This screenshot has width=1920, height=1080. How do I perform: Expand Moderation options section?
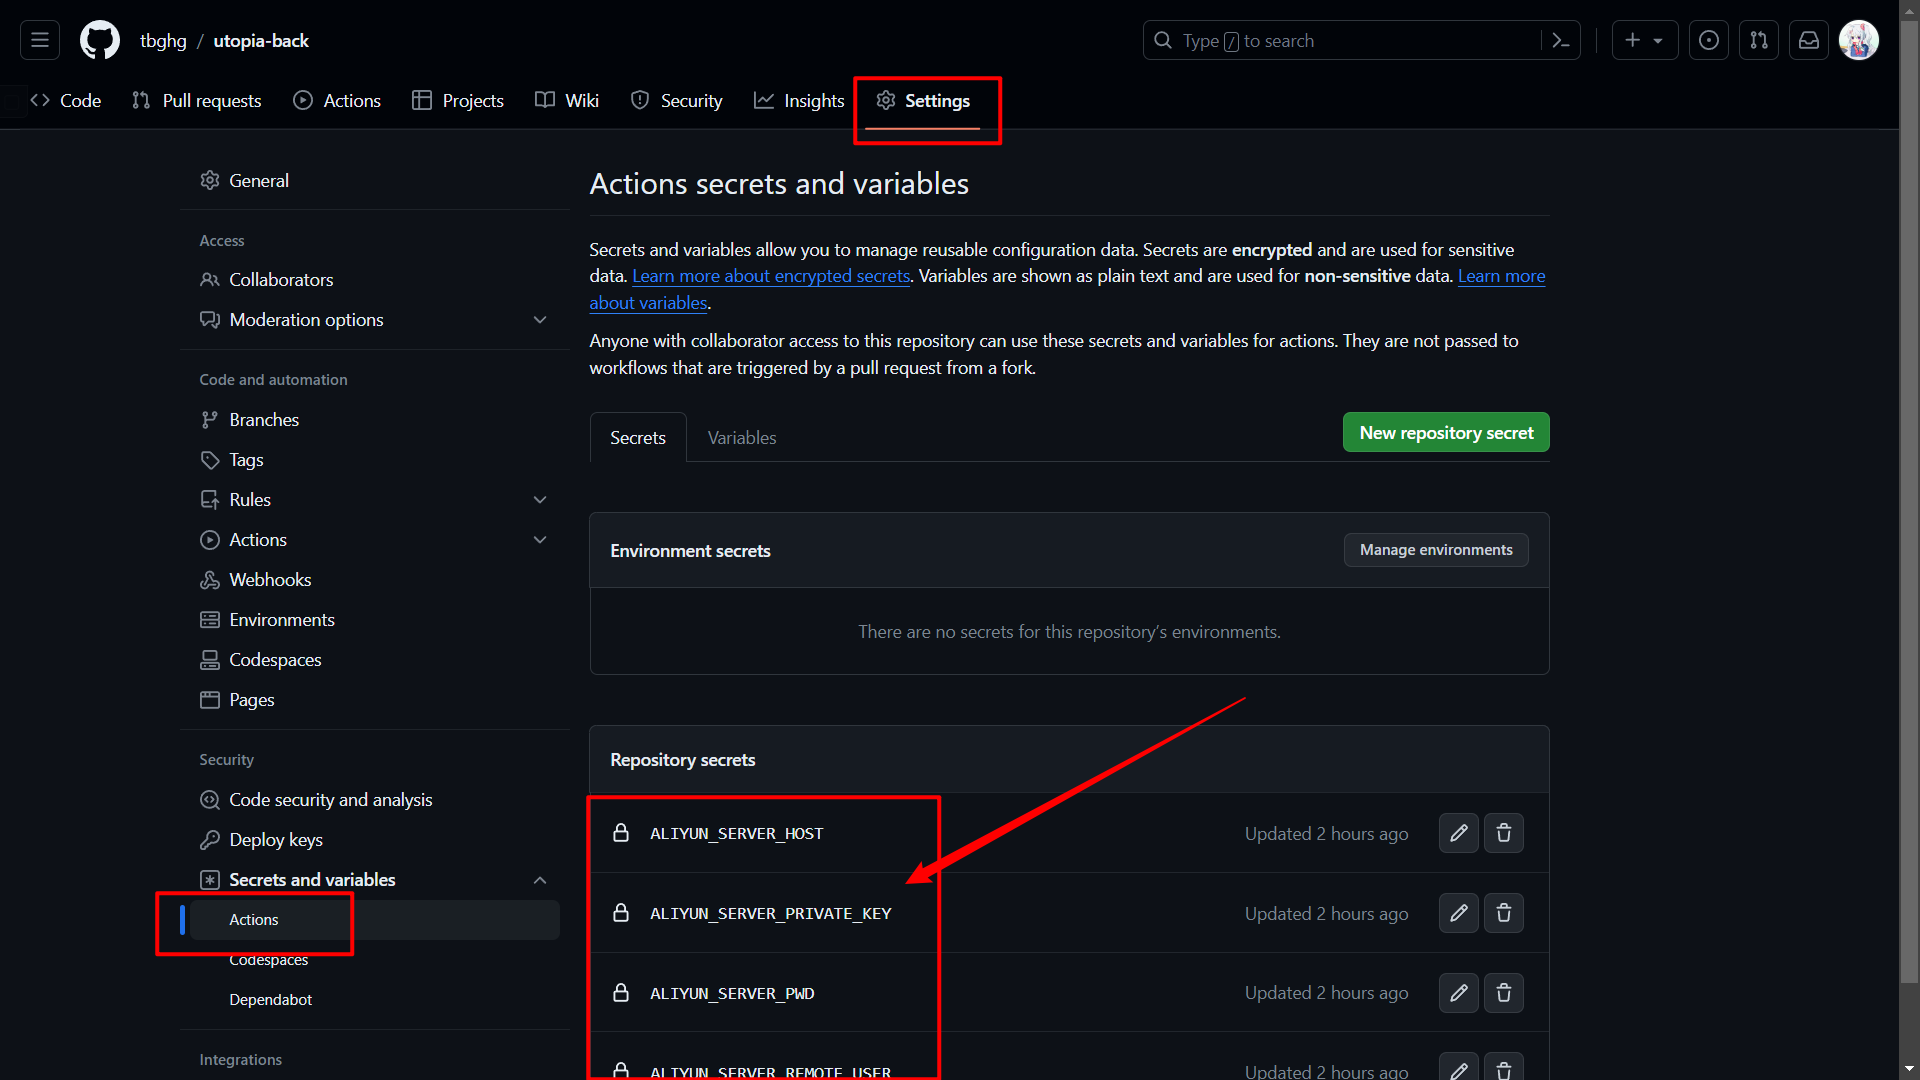pyautogui.click(x=540, y=320)
